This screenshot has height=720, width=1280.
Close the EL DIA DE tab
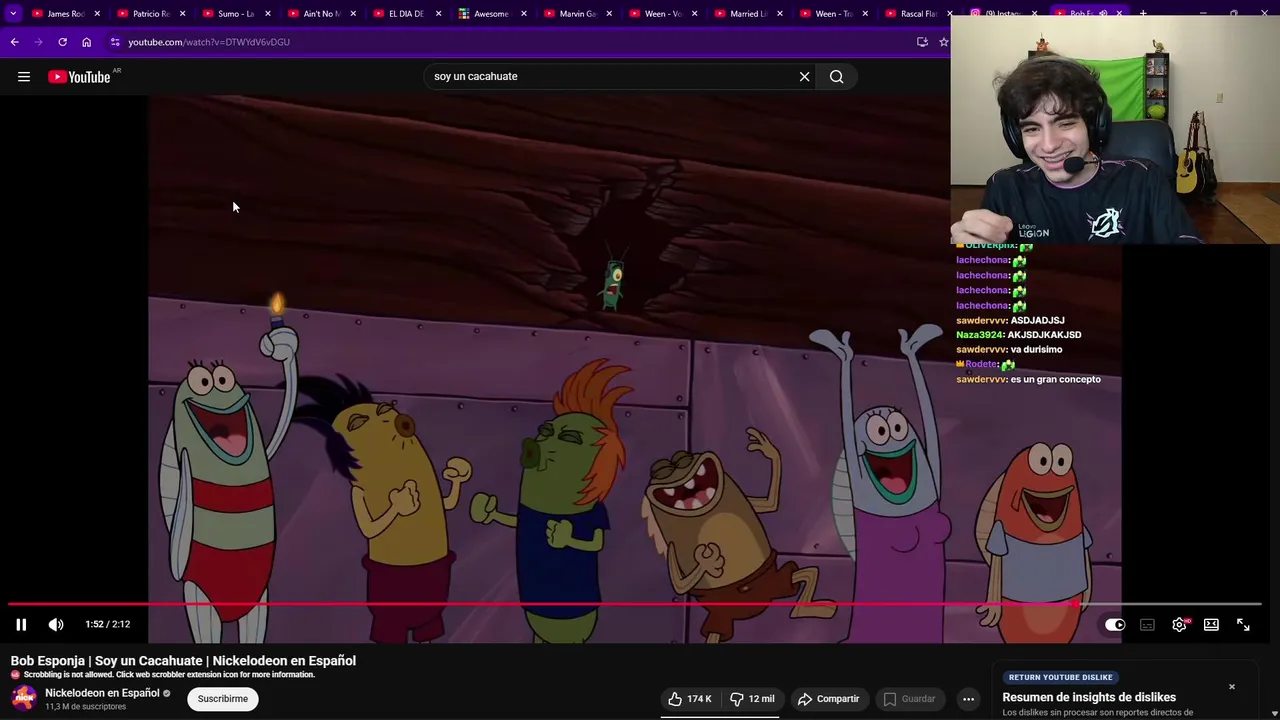[x=438, y=14]
